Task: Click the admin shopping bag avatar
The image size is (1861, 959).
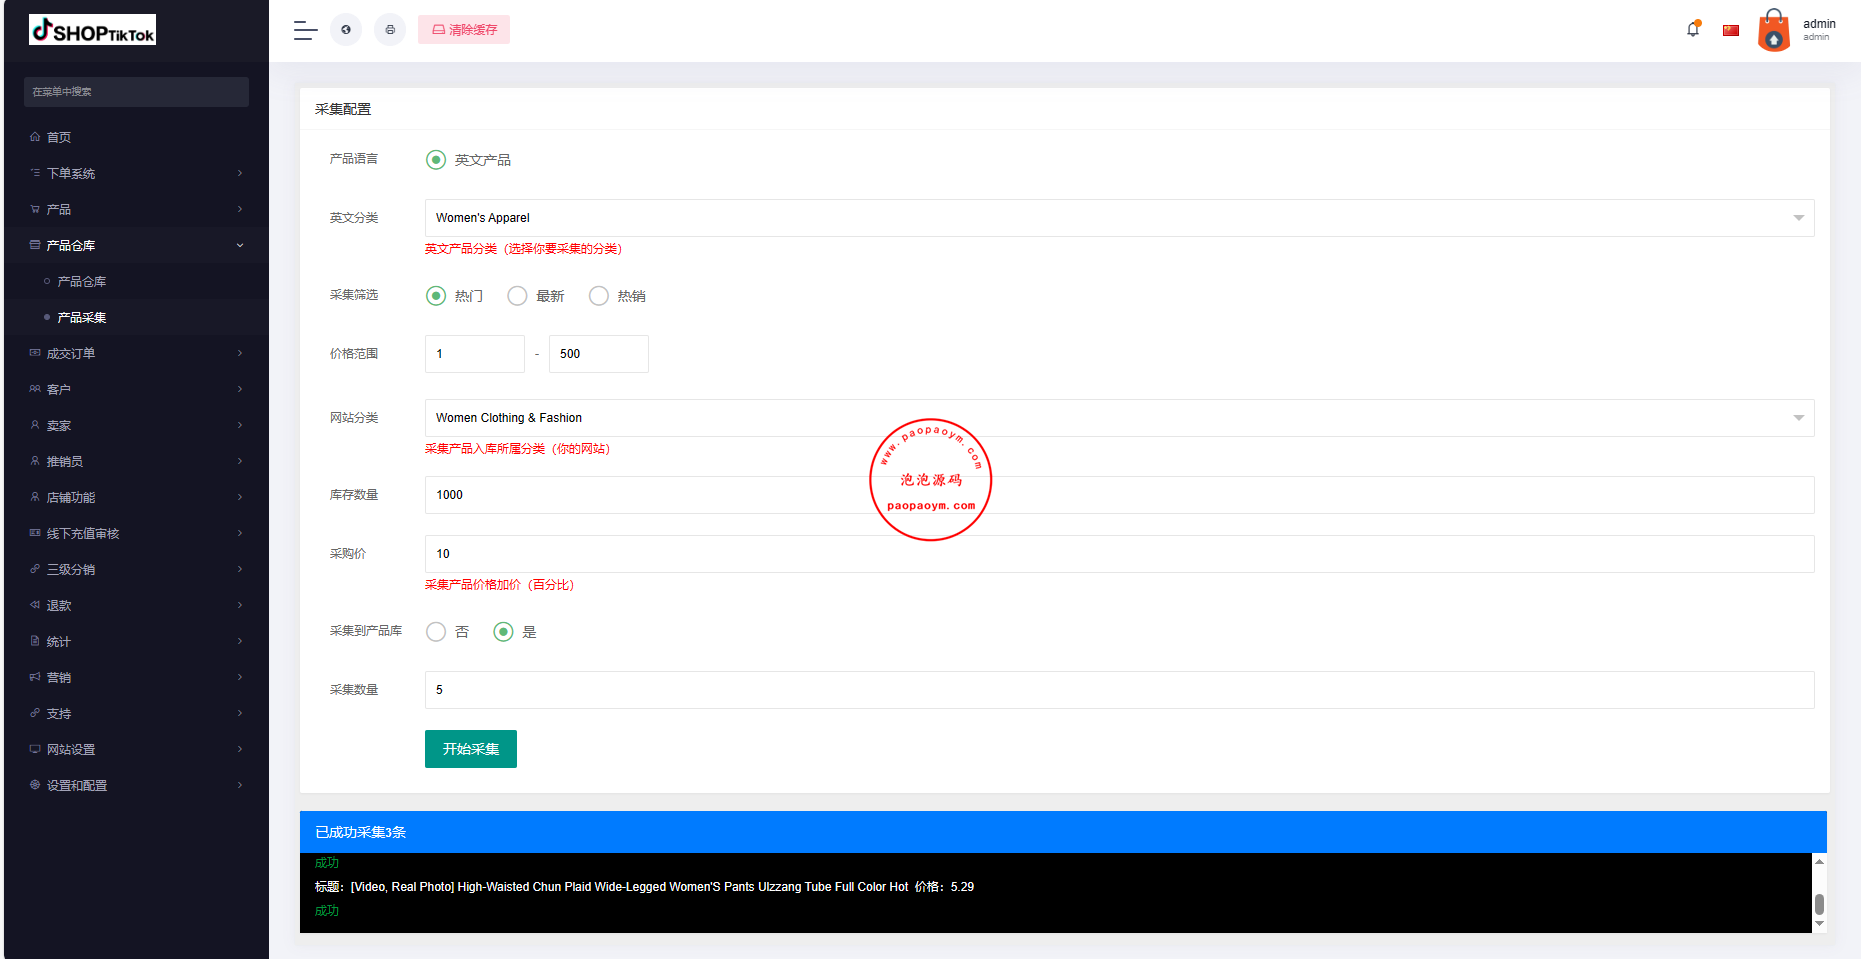Action: (1774, 30)
